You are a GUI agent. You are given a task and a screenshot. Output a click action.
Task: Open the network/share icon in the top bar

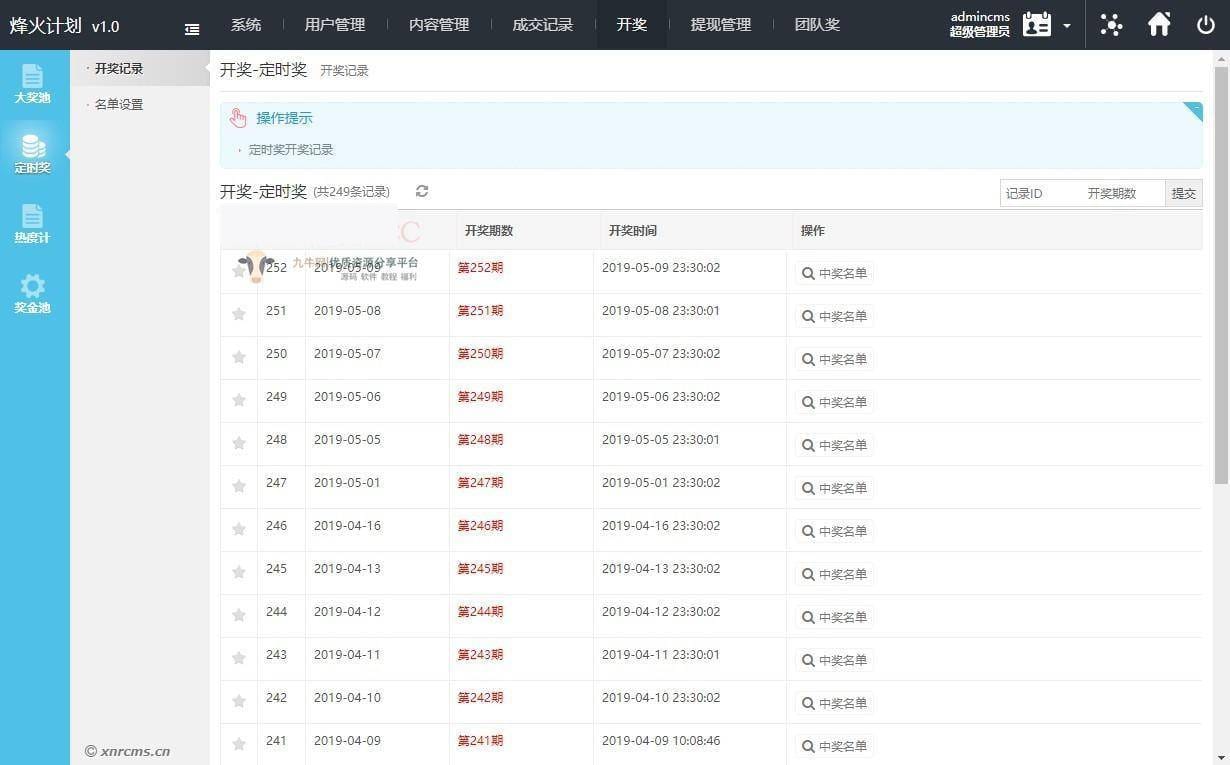pyautogui.click(x=1111, y=24)
